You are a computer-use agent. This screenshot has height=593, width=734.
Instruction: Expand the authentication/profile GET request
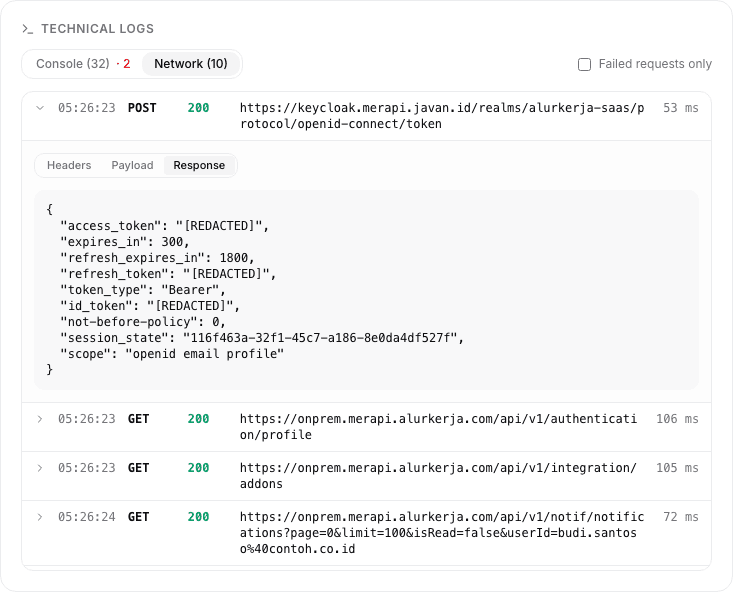40,419
